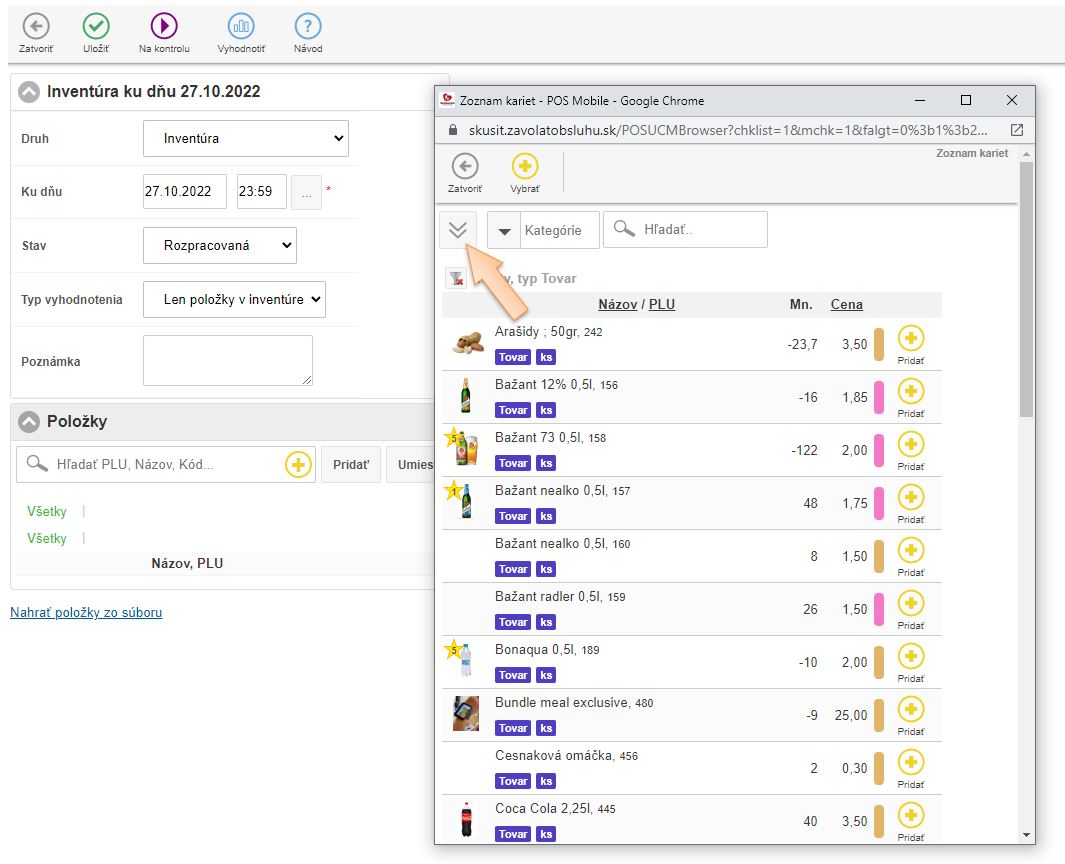Collapse the Položky section
The height and width of the screenshot is (864, 1065).
[29, 422]
